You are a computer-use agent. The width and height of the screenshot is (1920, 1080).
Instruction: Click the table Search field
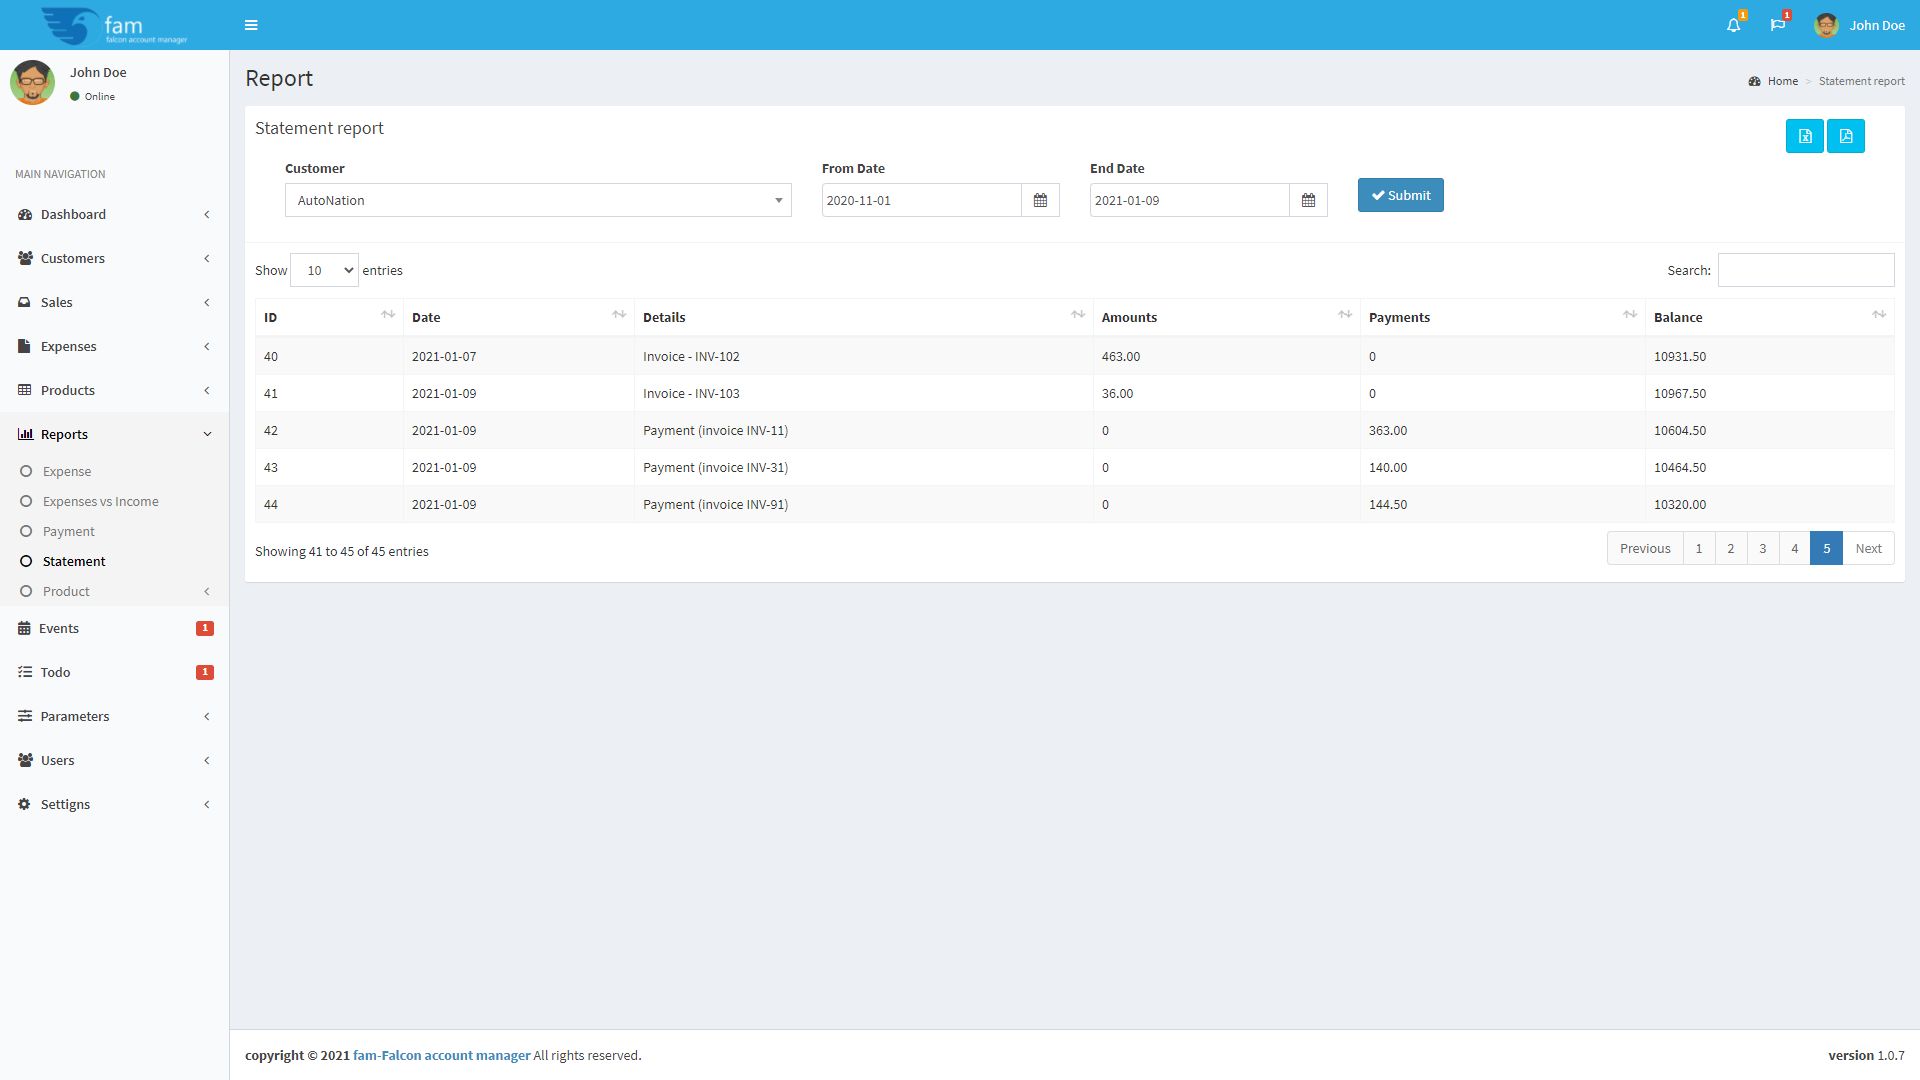(1805, 270)
